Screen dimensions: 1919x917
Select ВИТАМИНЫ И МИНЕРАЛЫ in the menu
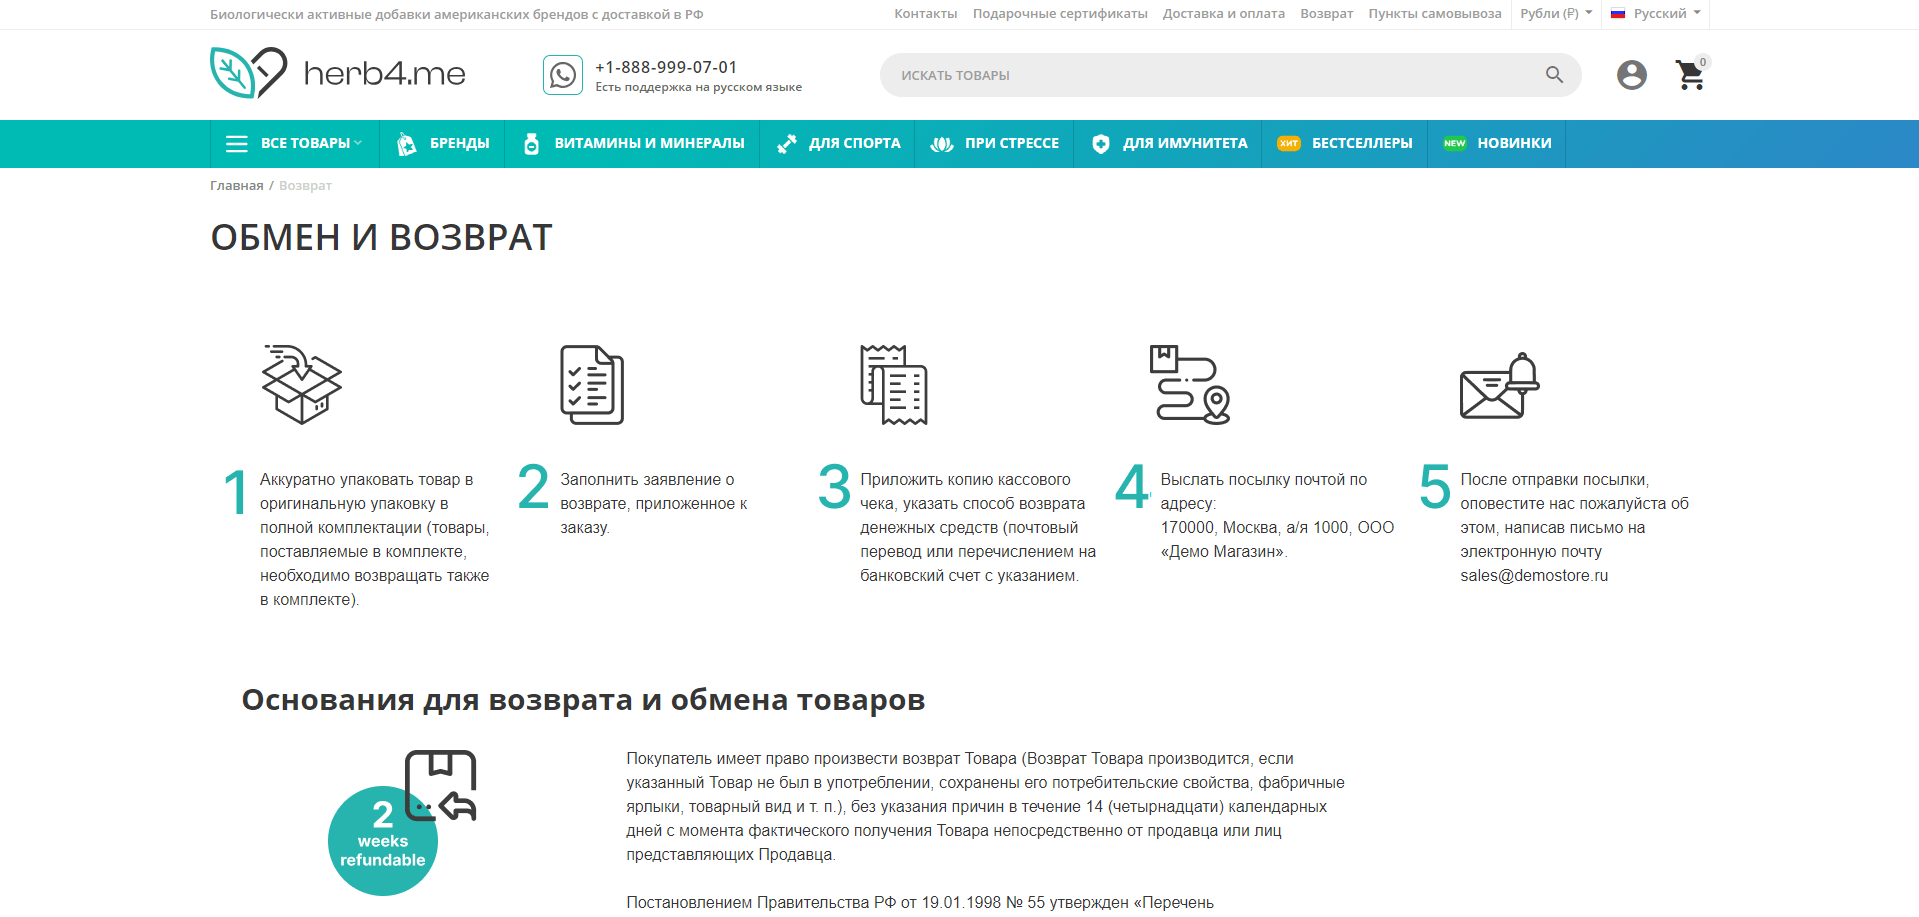tap(649, 143)
